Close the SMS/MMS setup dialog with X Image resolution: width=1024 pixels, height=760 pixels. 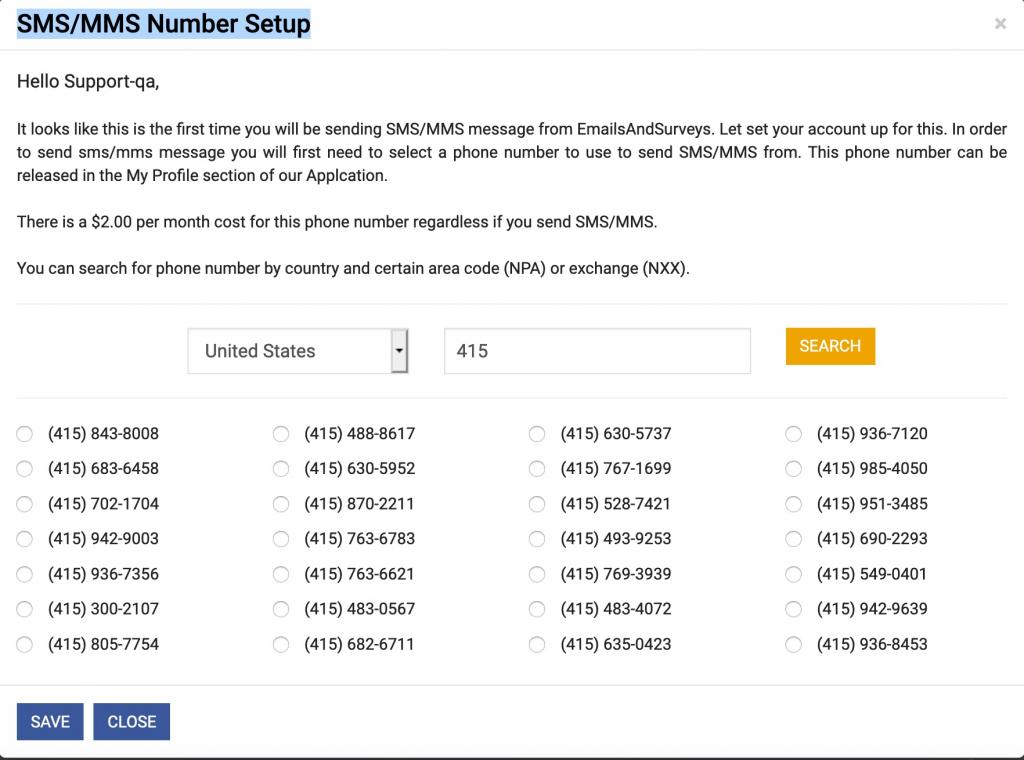click(x=999, y=24)
